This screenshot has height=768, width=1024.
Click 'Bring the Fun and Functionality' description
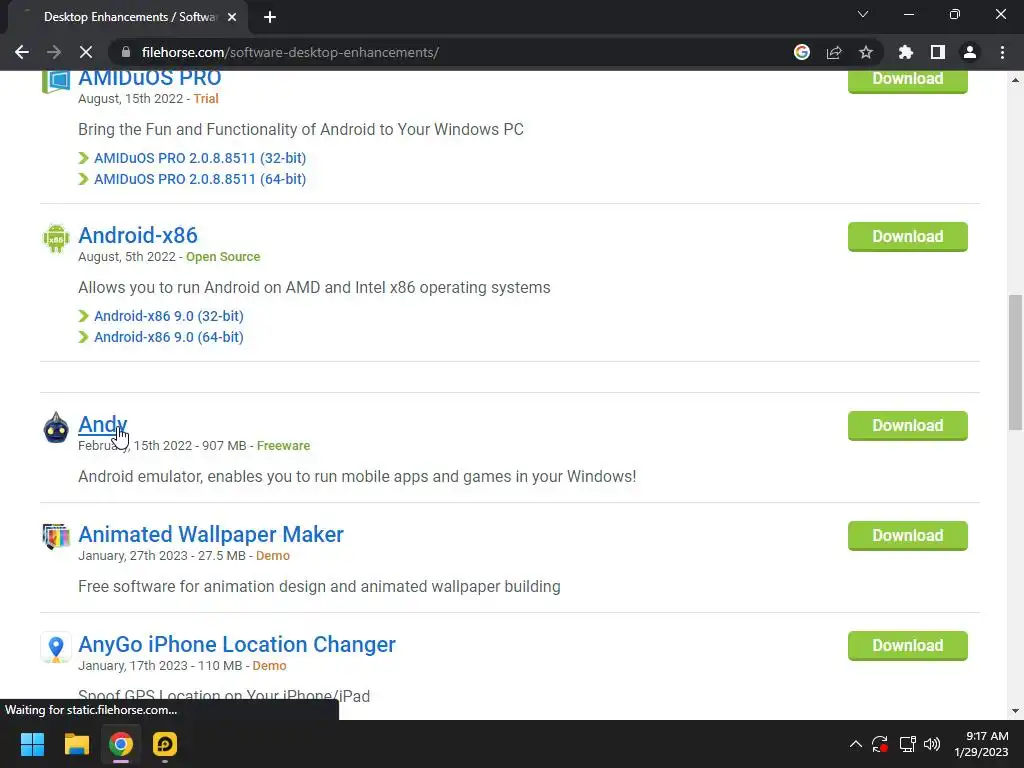301,130
